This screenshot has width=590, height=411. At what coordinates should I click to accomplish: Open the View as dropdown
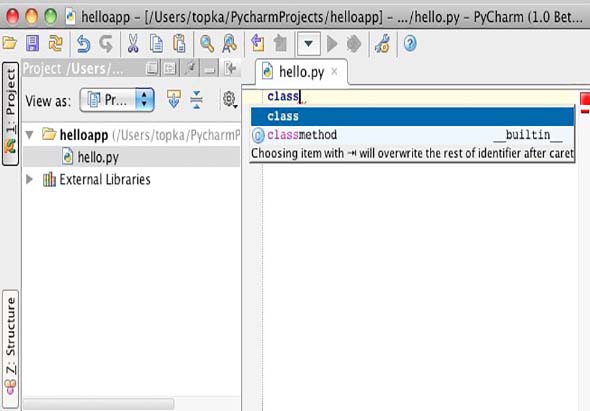117,100
